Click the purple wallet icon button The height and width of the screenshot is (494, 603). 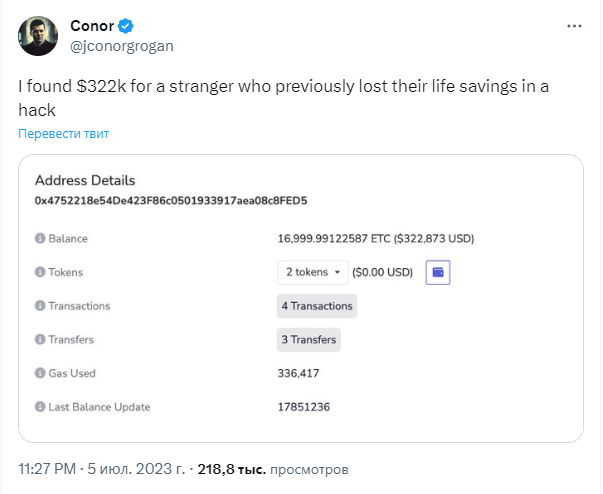click(438, 272)
